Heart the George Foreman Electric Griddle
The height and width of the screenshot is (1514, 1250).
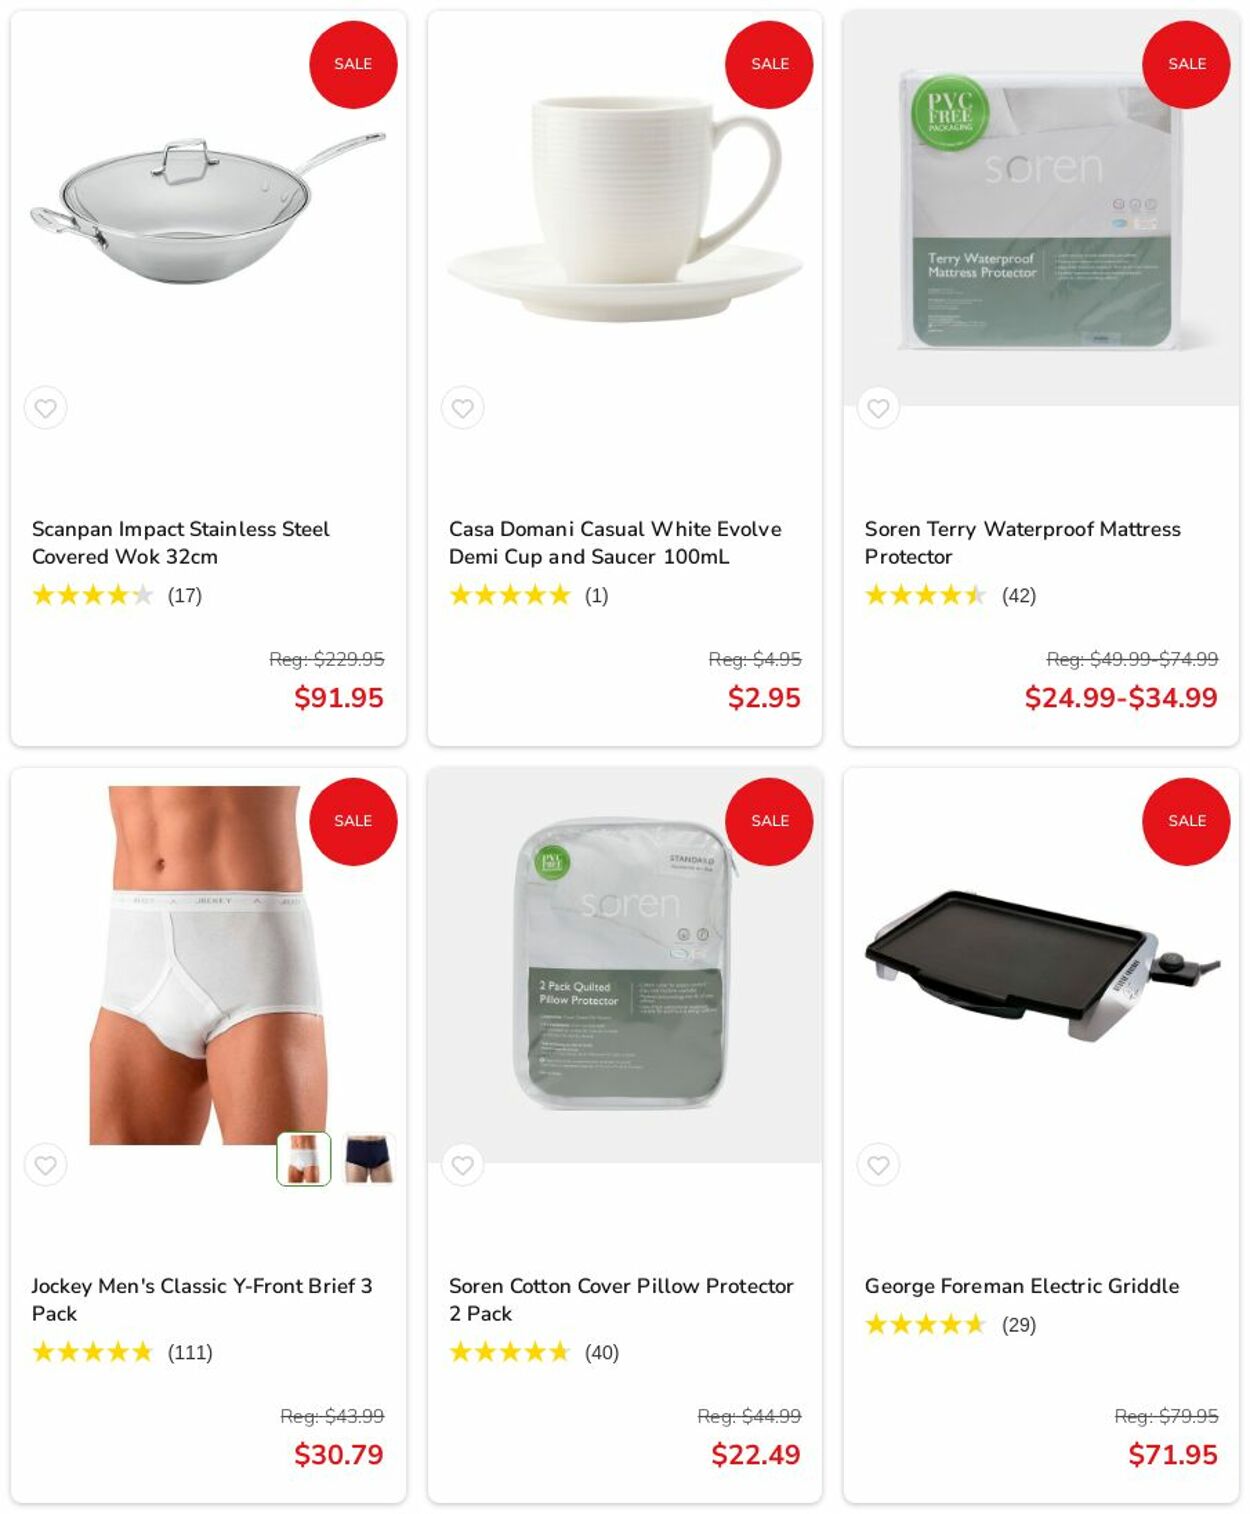[878, 1165]
